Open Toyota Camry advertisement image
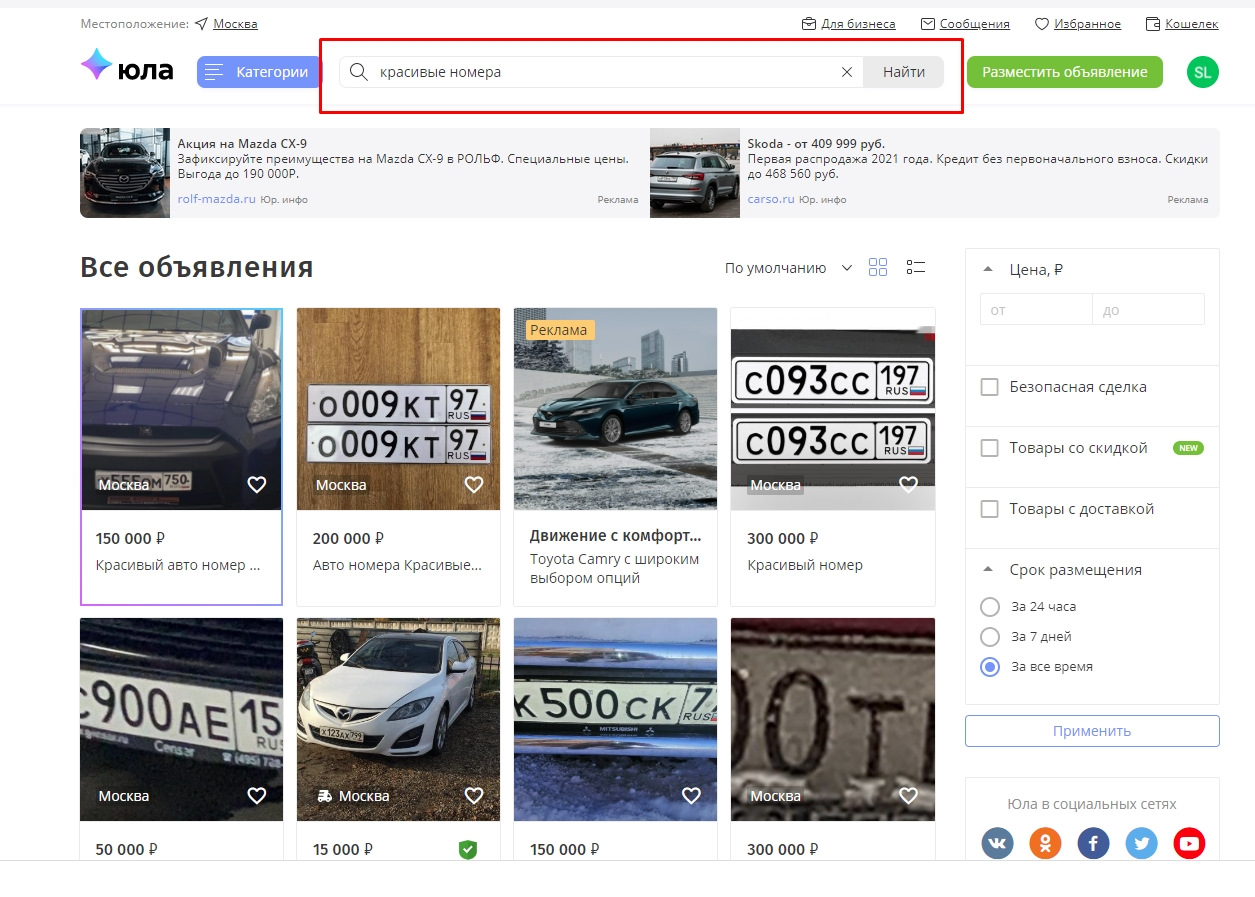1255x897 pixels. pyautogui.click(x=615, y=409)
